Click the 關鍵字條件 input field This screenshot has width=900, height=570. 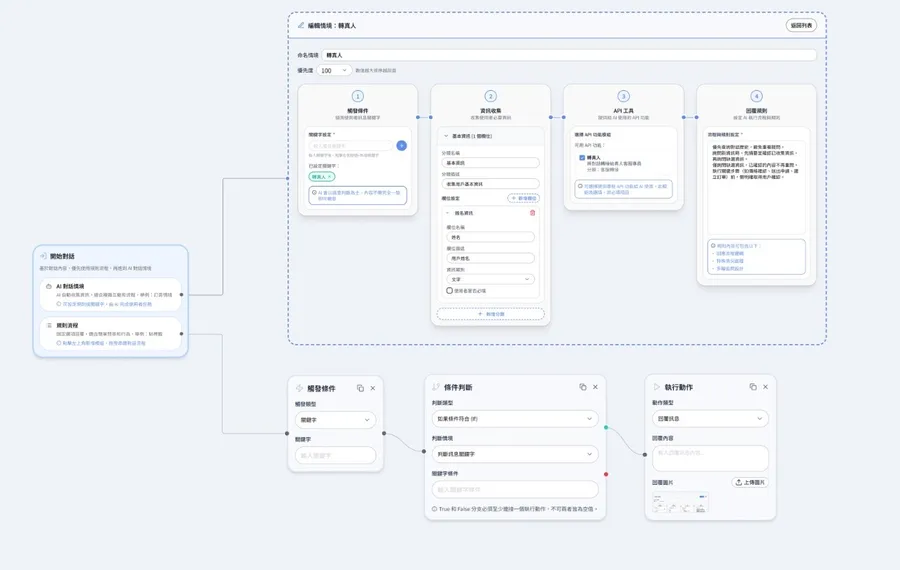coord(515,490)
